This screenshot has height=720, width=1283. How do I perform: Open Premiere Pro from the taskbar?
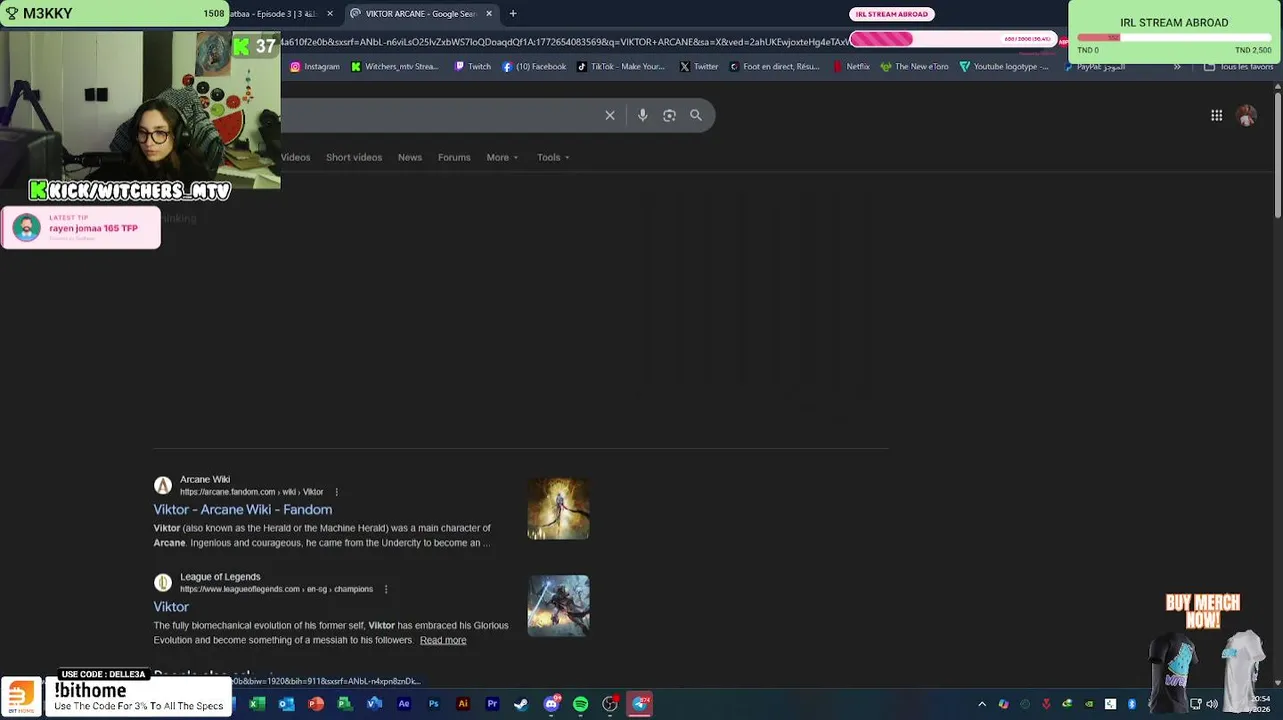pyautogui.click(x=492, y=704)
